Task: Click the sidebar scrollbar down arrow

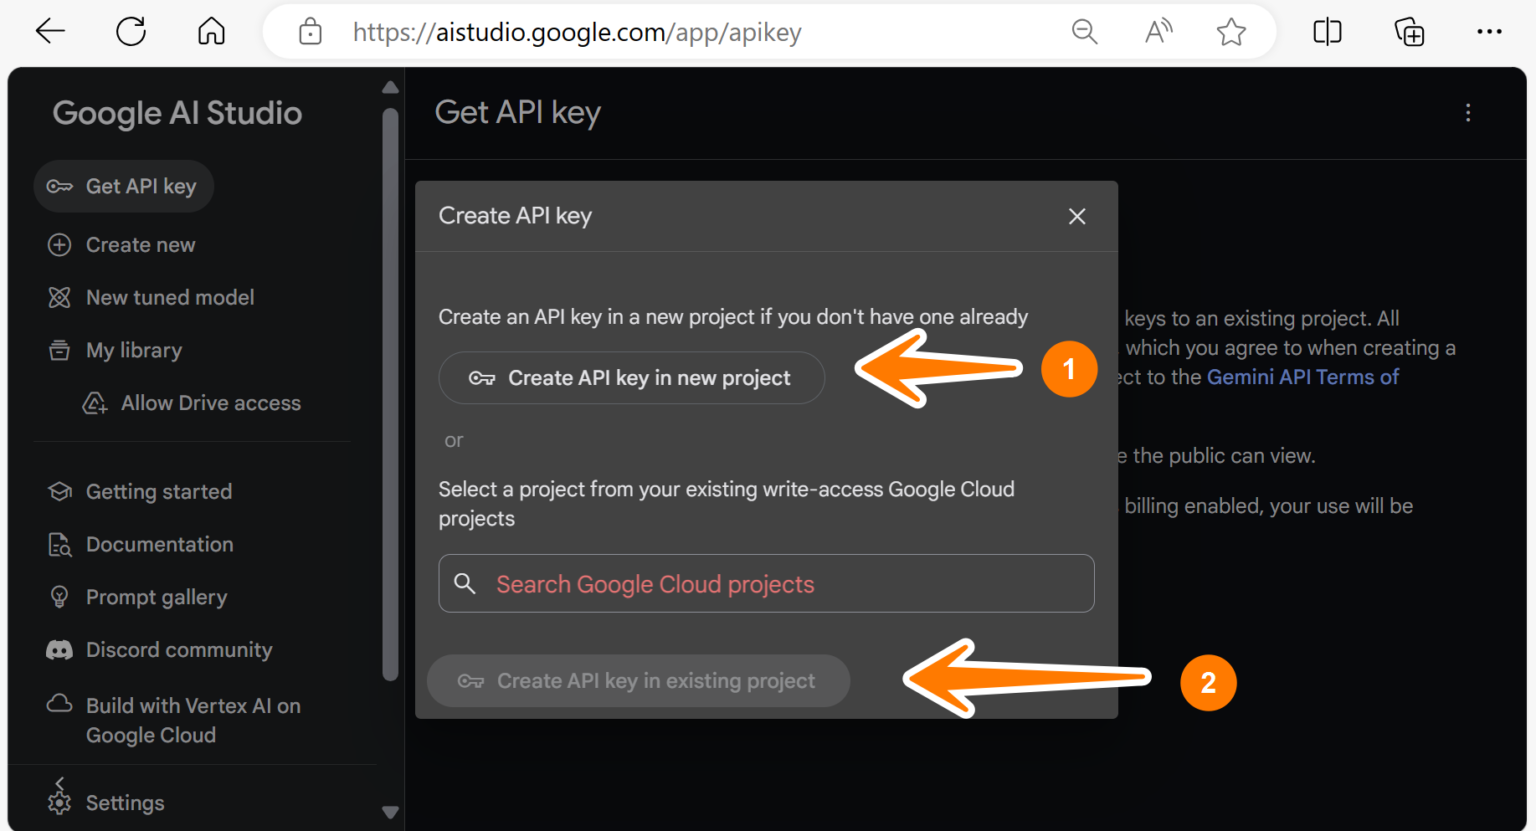Action: [x=390, y=812]
